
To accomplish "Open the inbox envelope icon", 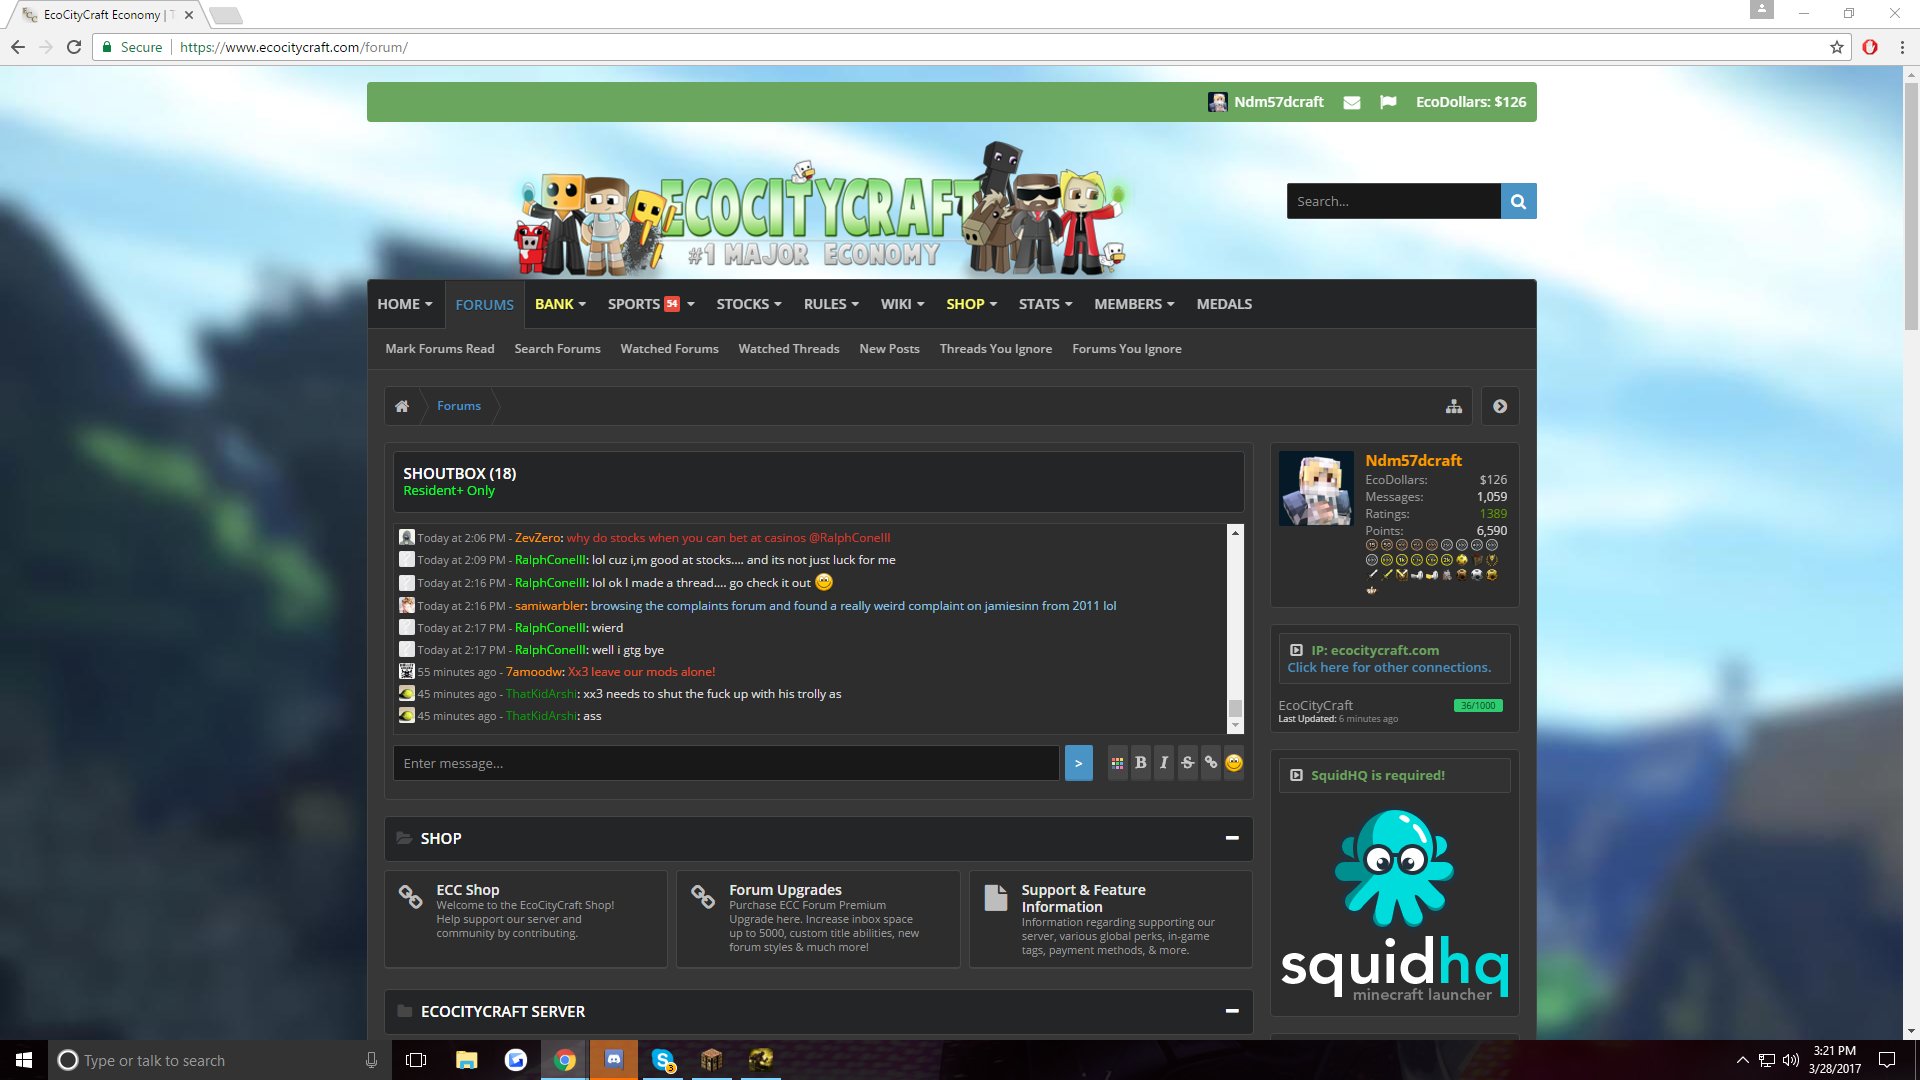I will [x=1351, y=102].
